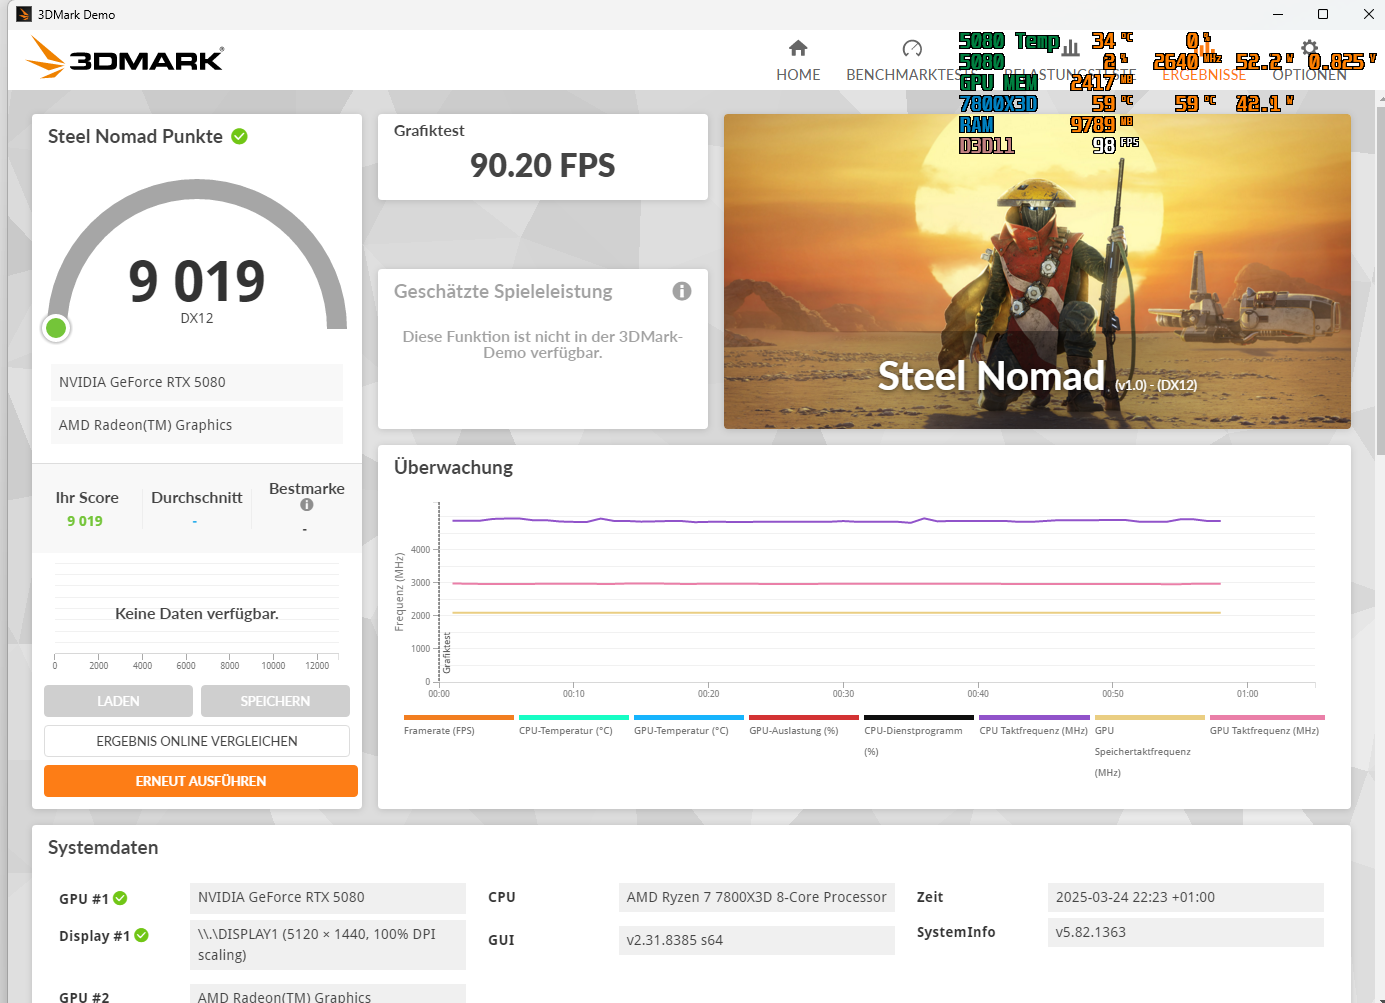
Task: Click the Ihr Score 9 019 value
Action: pos(85,521)
